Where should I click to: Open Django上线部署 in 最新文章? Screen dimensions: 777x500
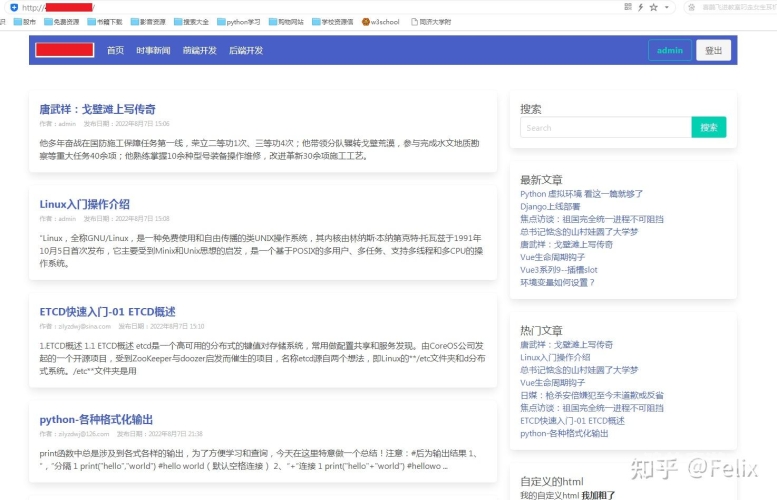550,207
